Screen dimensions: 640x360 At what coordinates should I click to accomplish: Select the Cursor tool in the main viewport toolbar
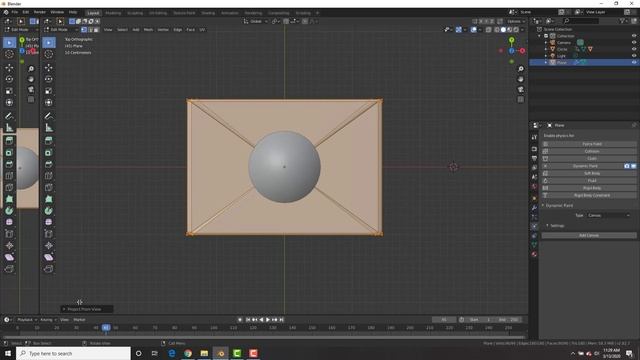coord(49,54)
